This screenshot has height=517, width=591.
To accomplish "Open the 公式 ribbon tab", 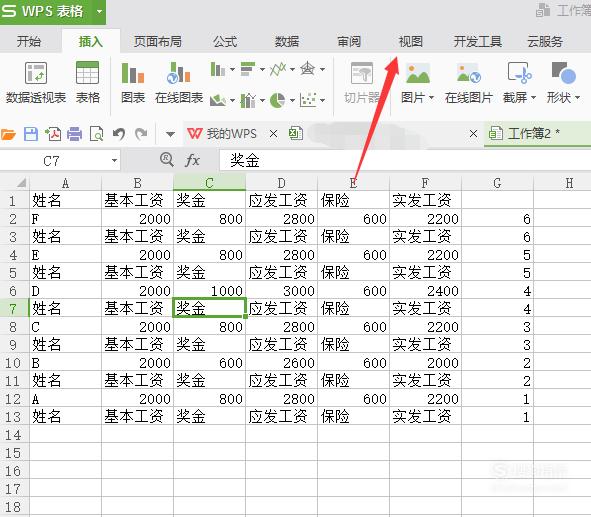I will [225, 41].
